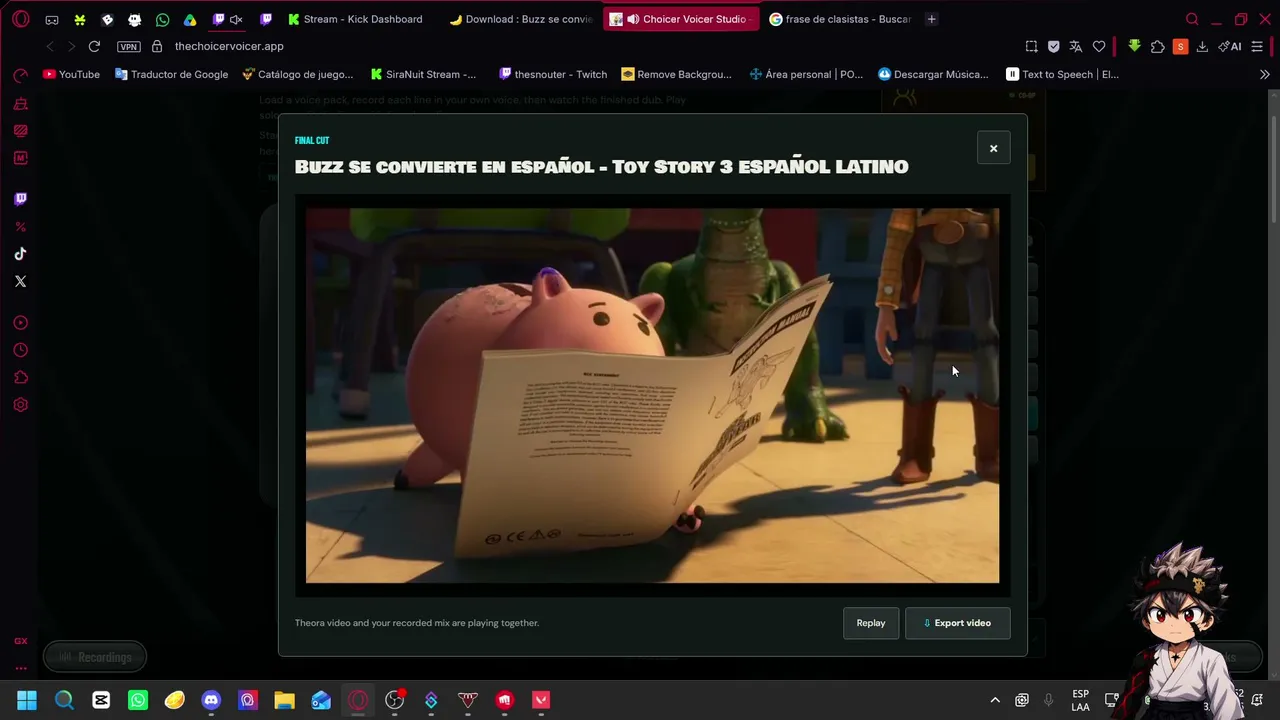The image size is (1280, 720).
Task: Unmute the muted Twitch tab
Action: (236, 19)
